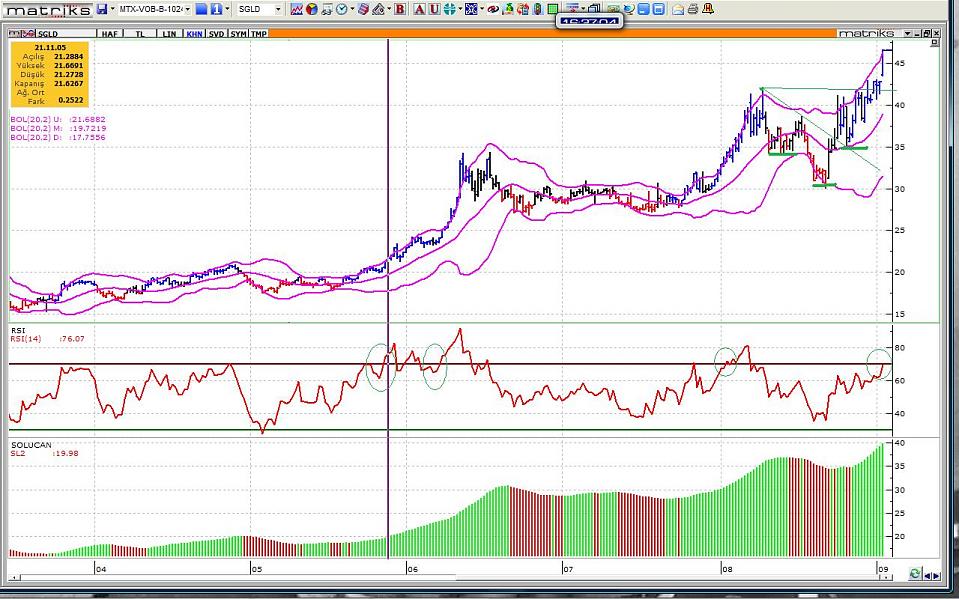Open the SGLD symbol dropdown
The width and height of the screenshot is (959, 599).
[278, 9]
